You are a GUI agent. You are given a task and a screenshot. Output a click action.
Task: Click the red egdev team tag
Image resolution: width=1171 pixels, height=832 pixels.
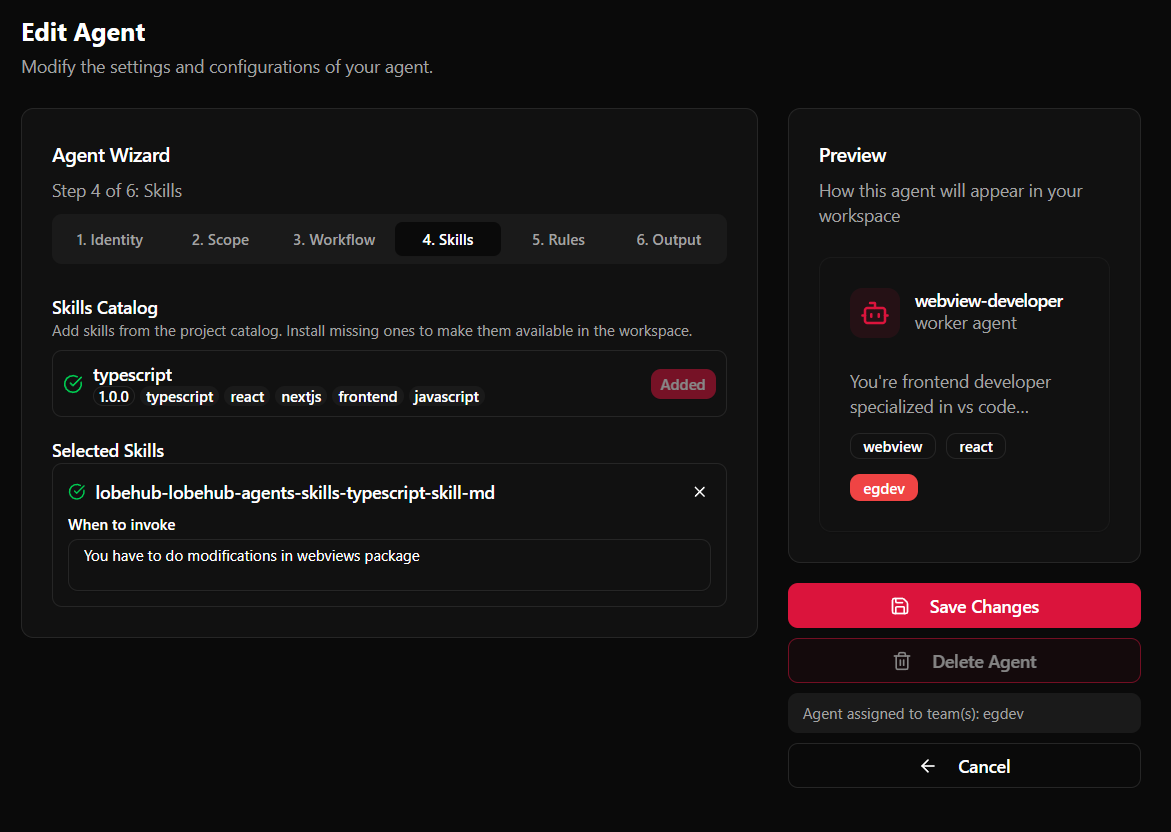[883, 488]
